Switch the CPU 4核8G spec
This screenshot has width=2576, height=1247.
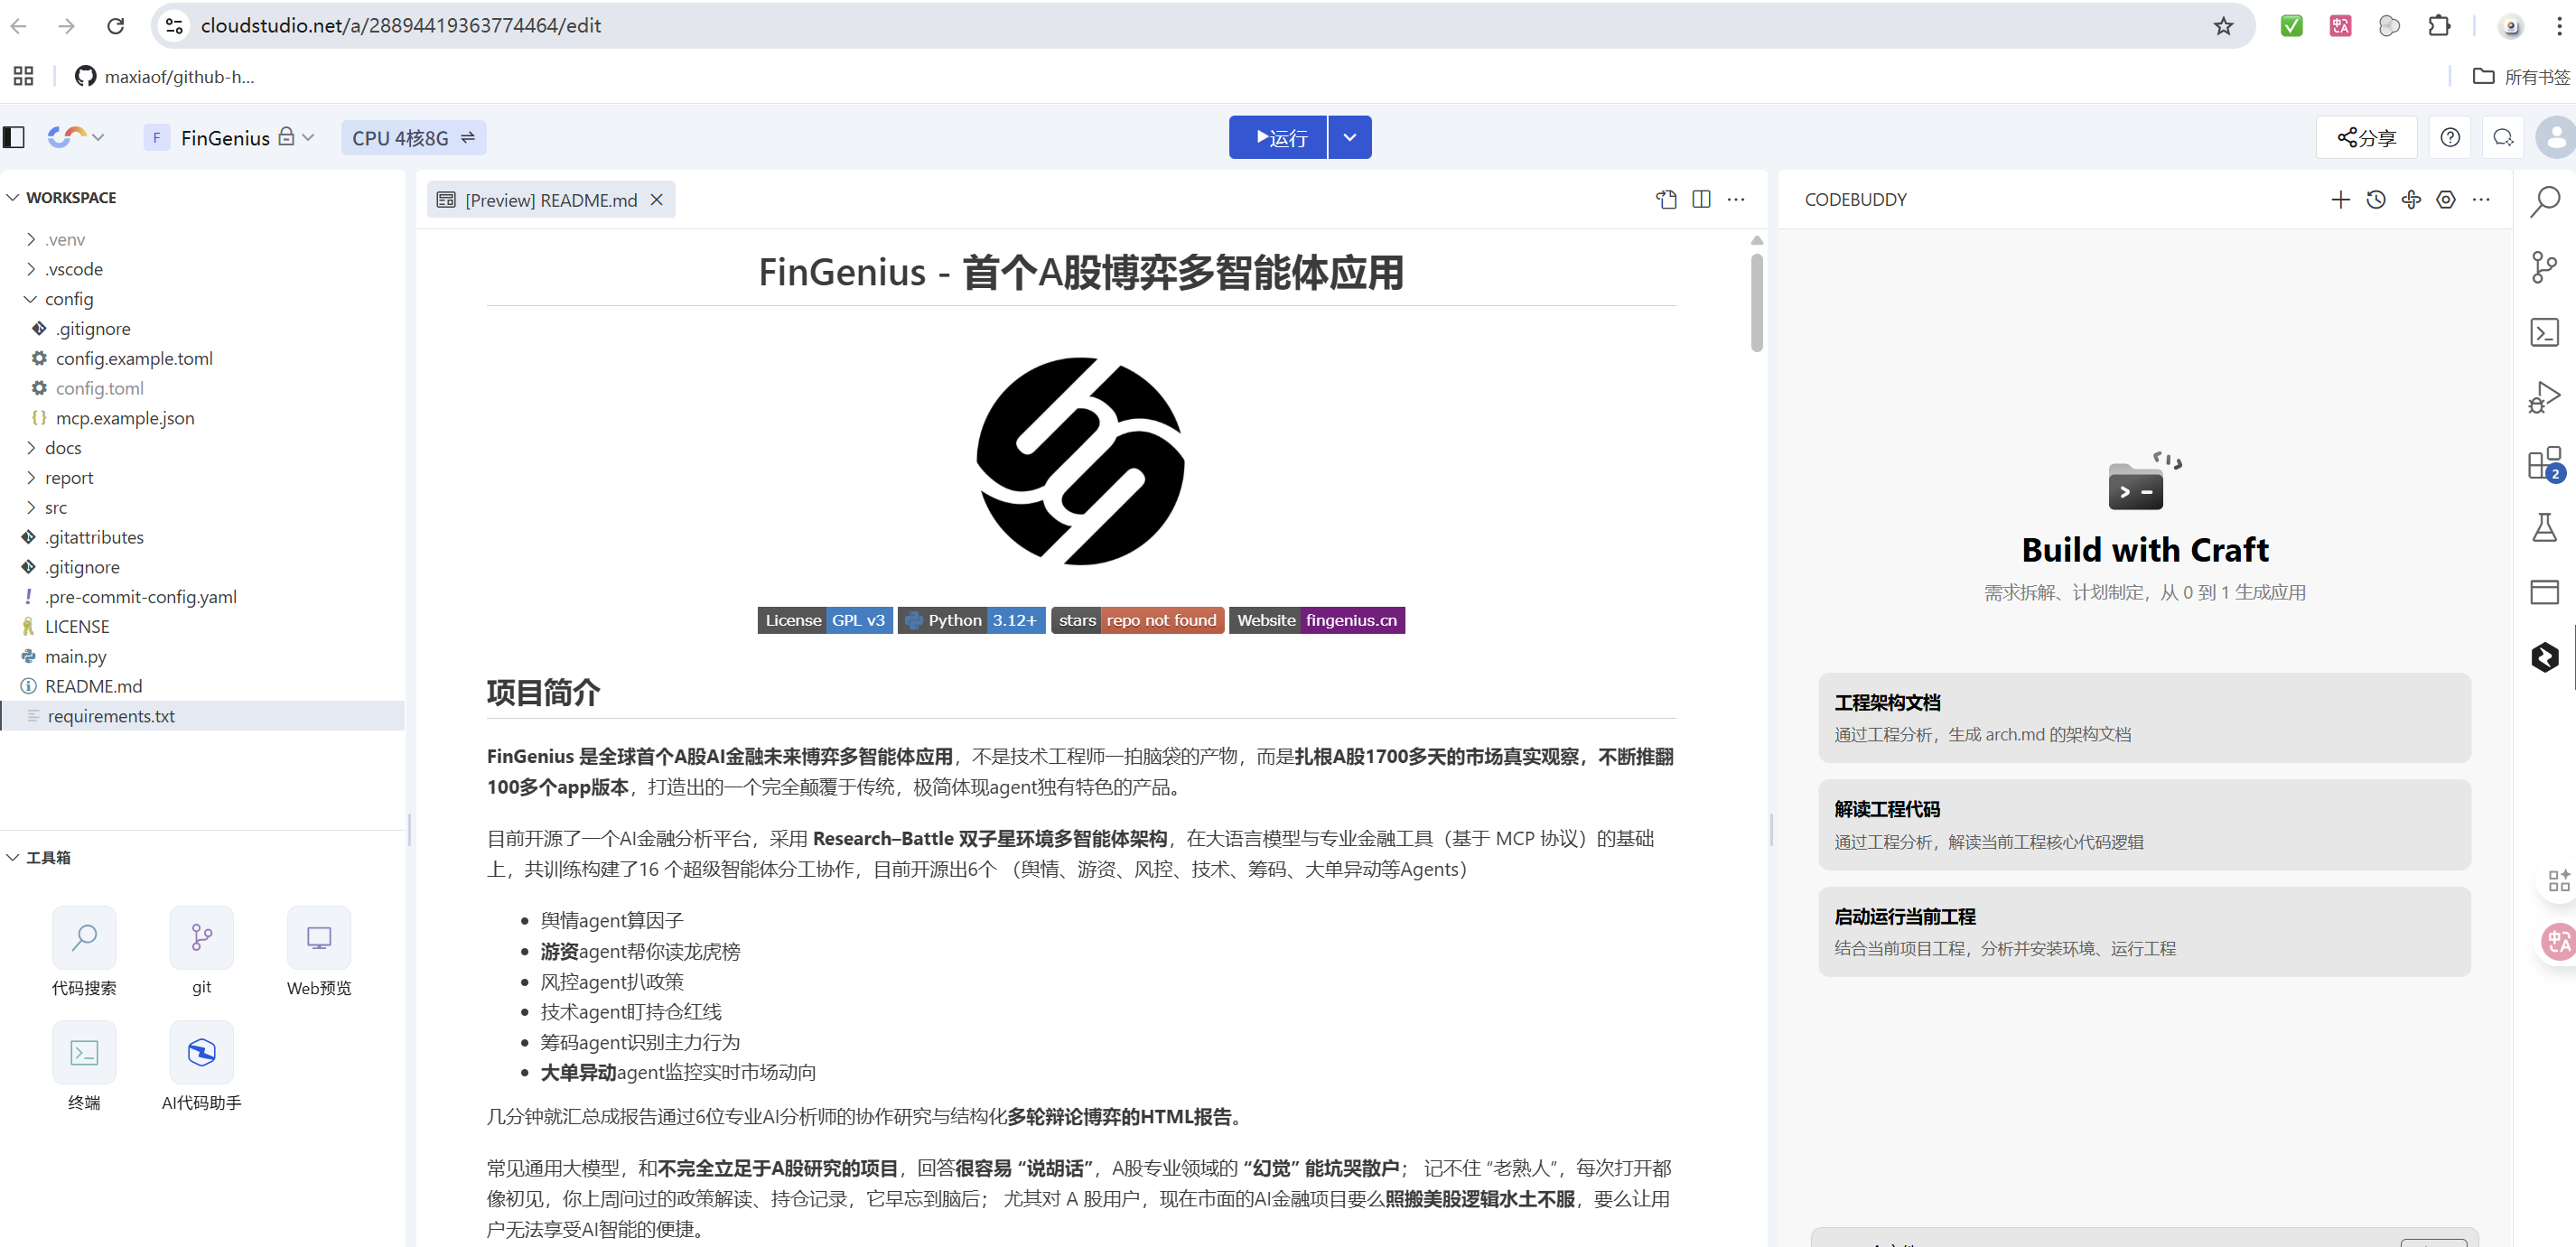(x=413, y=138)
